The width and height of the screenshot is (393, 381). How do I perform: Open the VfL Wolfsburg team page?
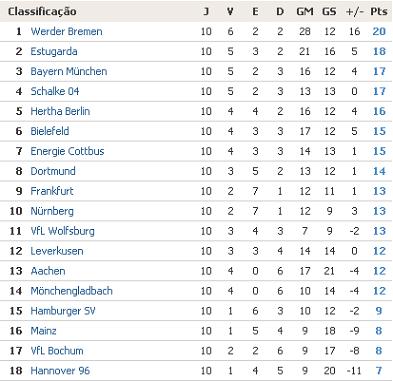coord(62,231)
